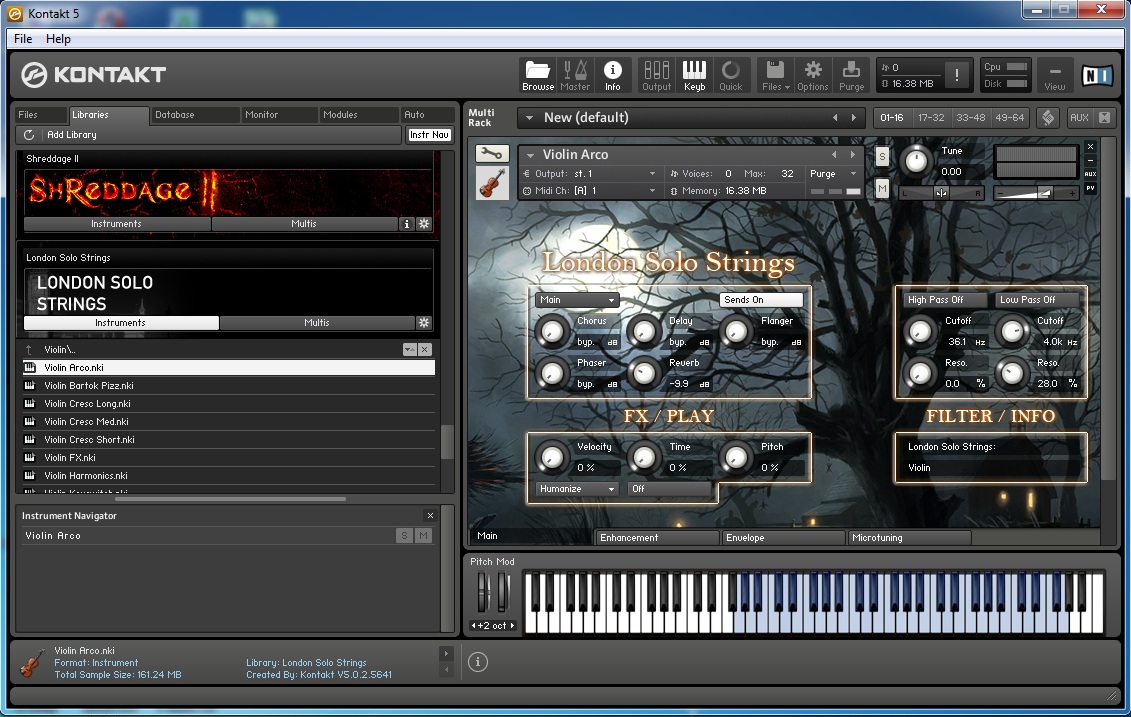This screenshot has width=1131, height=717.
Task: Open London Solo Strings settings gear
Action: [x=424, y=322]
